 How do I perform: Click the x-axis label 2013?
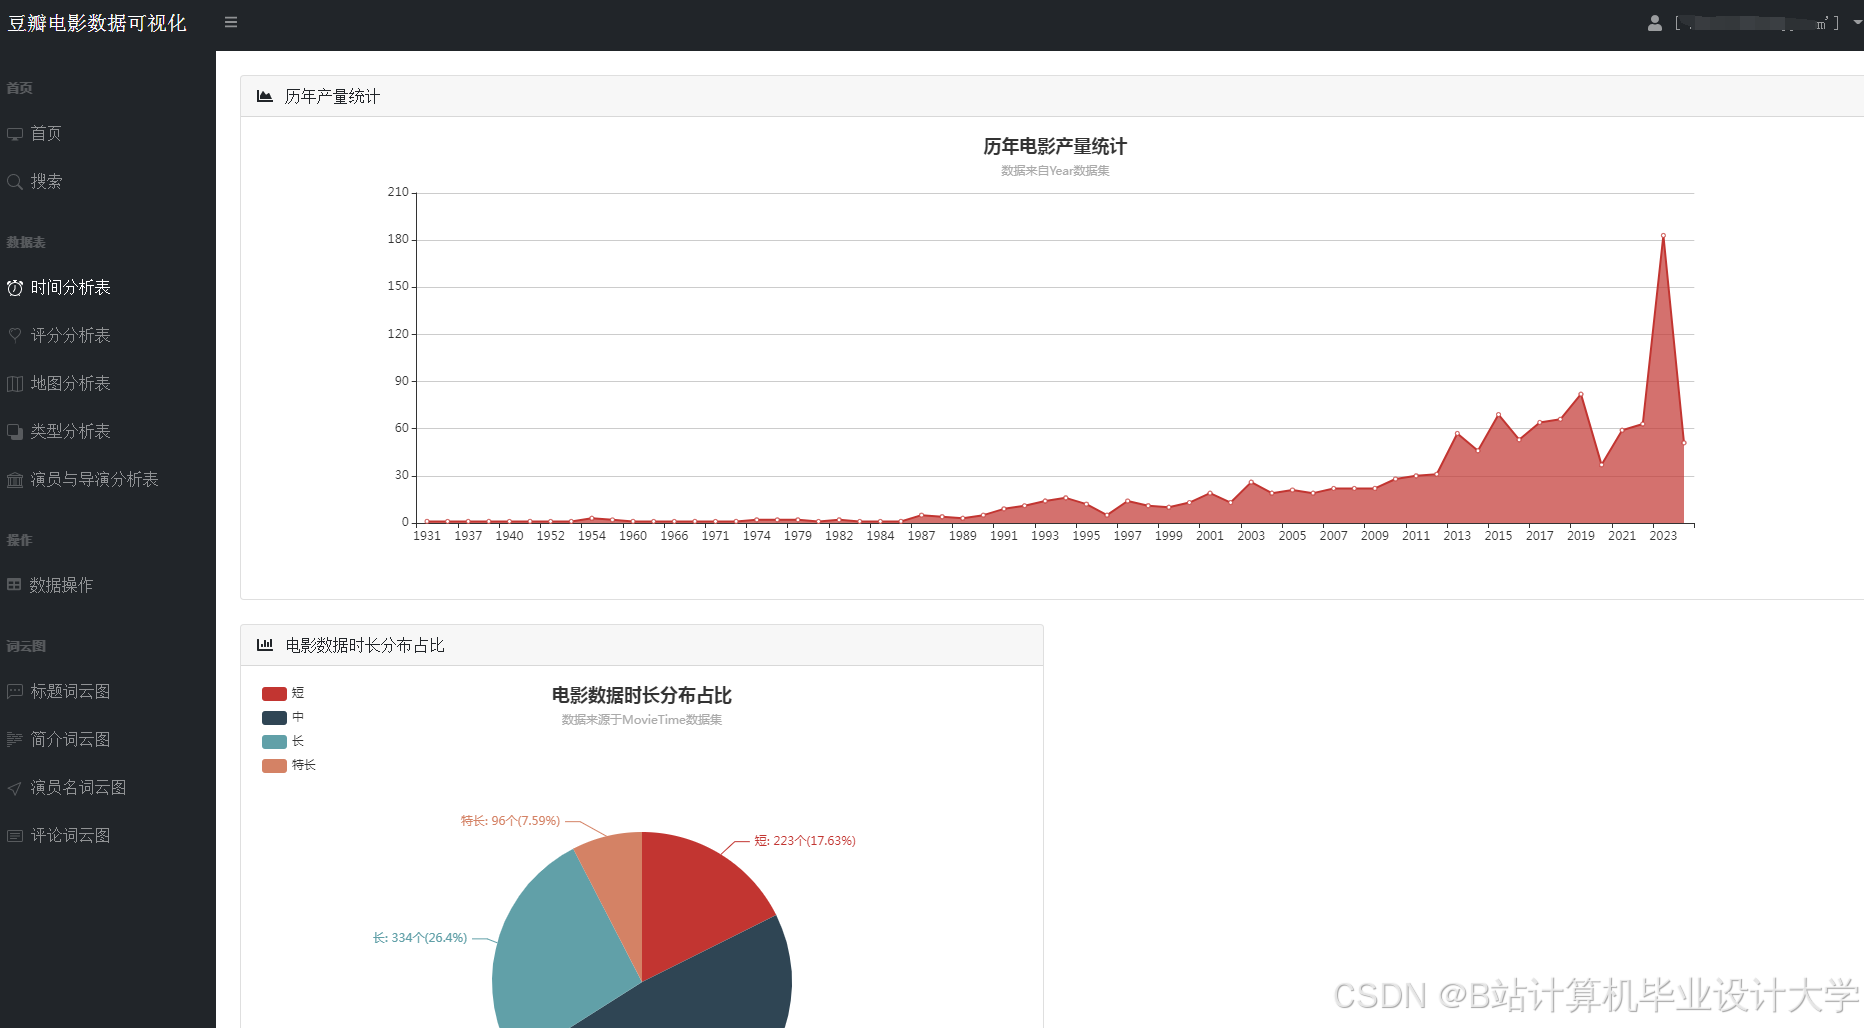coord(1457,536)
